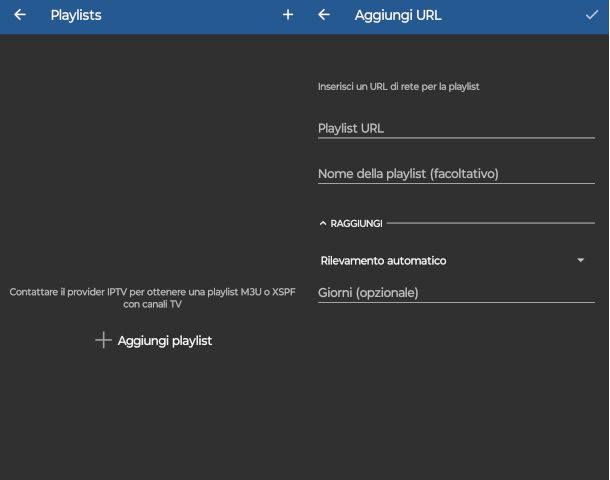The width and height of the screenshot is (610, 480).
Task: Click the divider line right of RAGGIUNGI
Action: 490,224
